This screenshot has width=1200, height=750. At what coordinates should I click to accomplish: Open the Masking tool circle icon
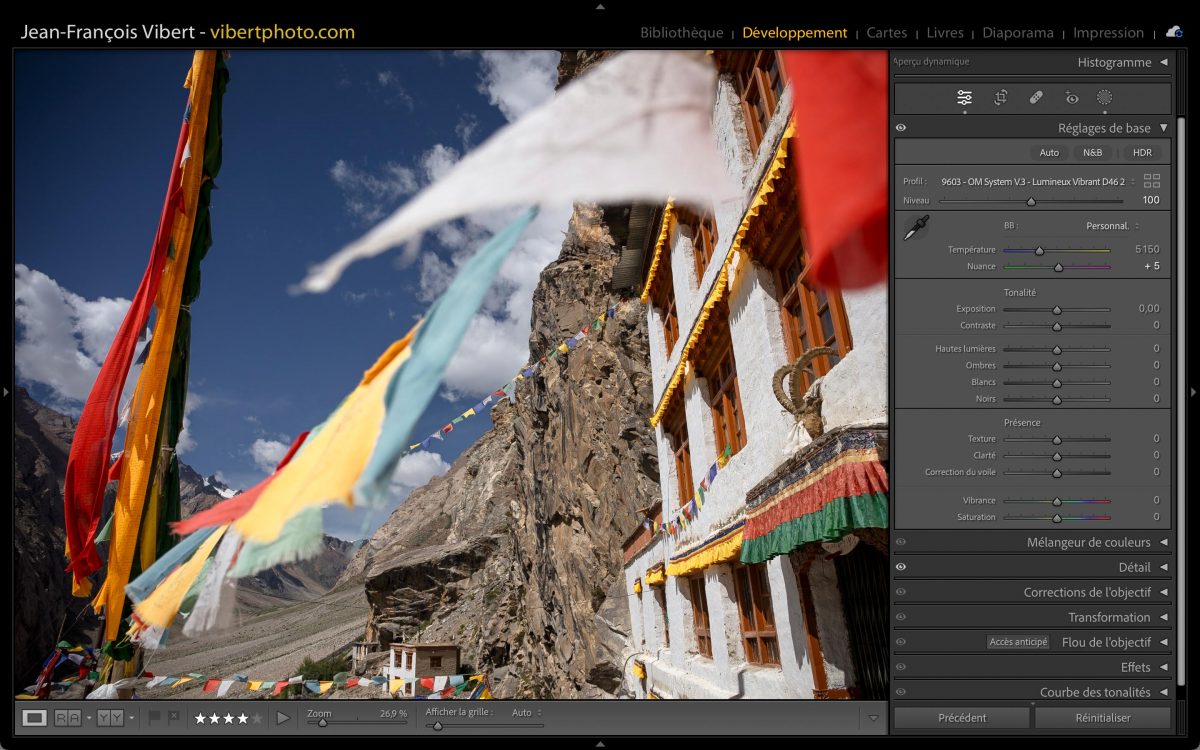coord(1104,98)
